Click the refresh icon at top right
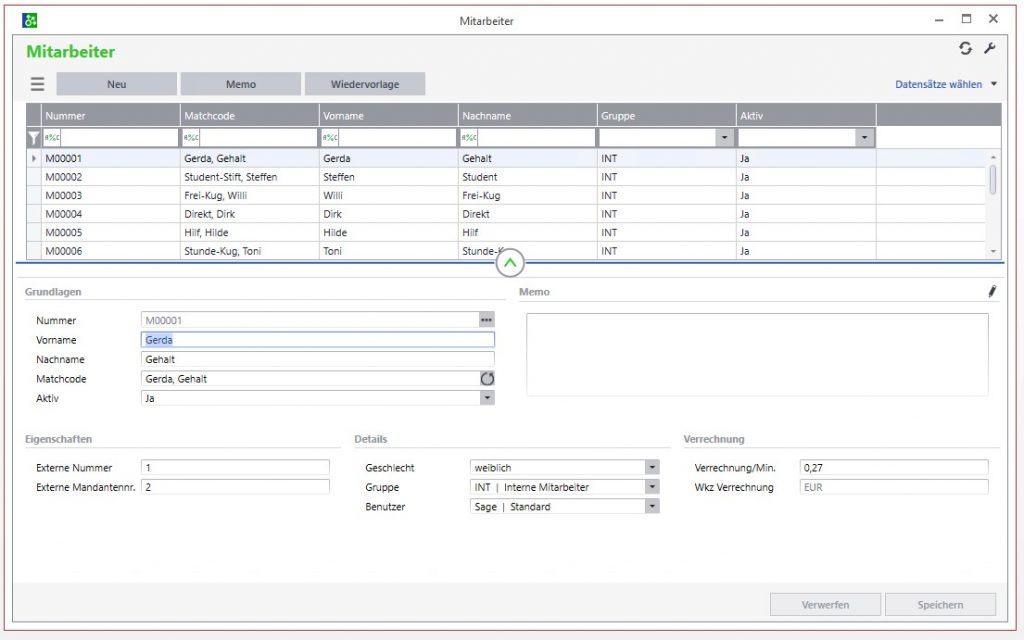 tap(965, 49)
